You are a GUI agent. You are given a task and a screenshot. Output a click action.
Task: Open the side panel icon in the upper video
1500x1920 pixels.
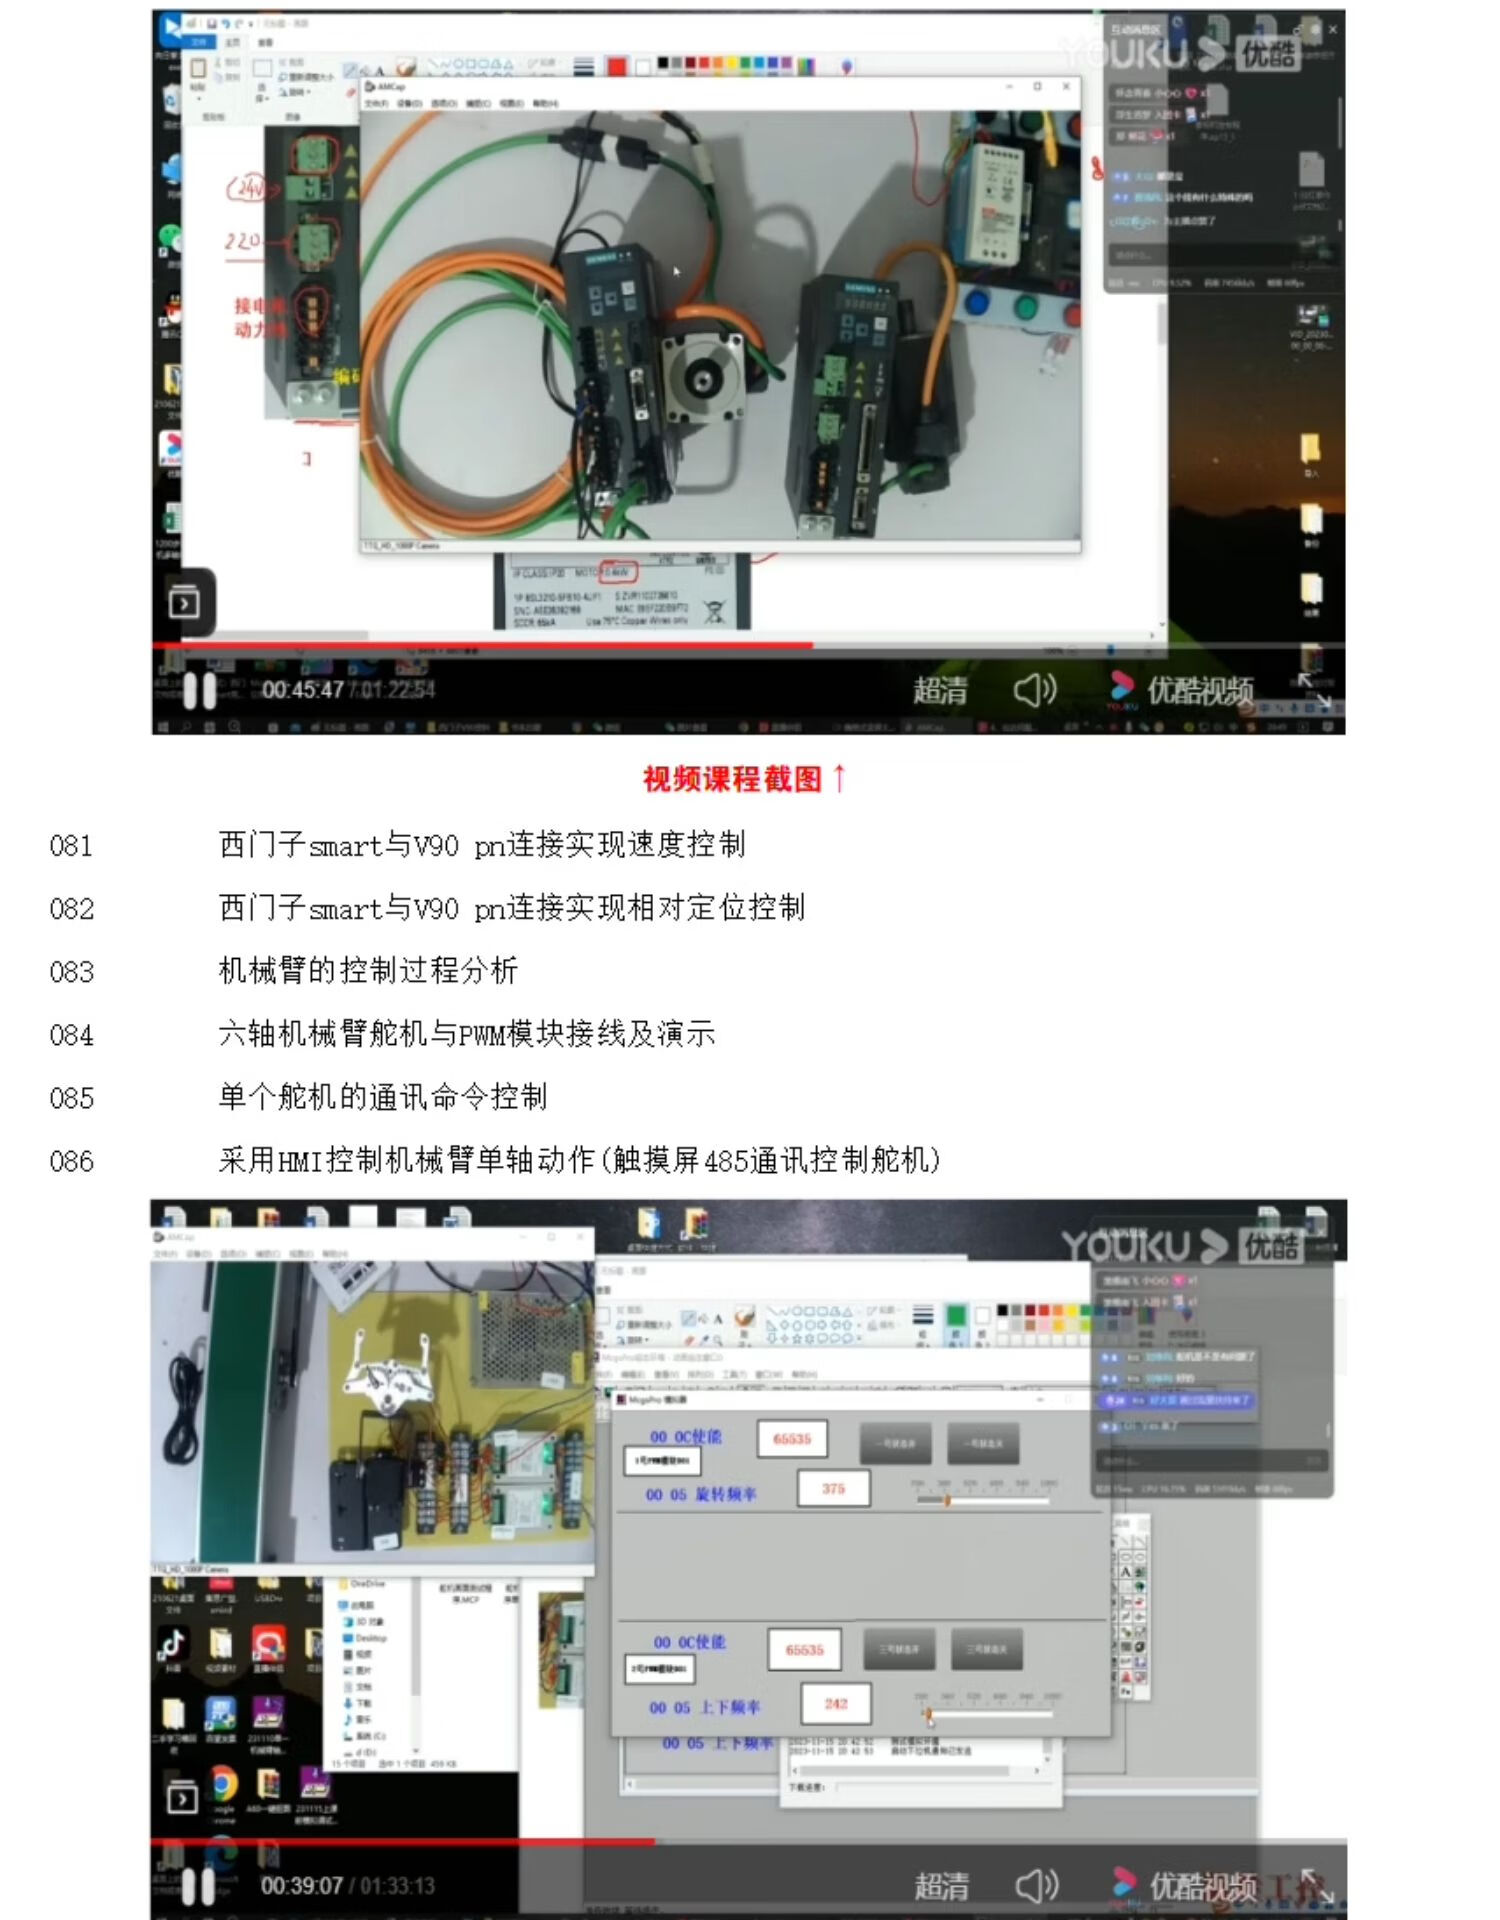pyautogui.click(x=184, y=603)
